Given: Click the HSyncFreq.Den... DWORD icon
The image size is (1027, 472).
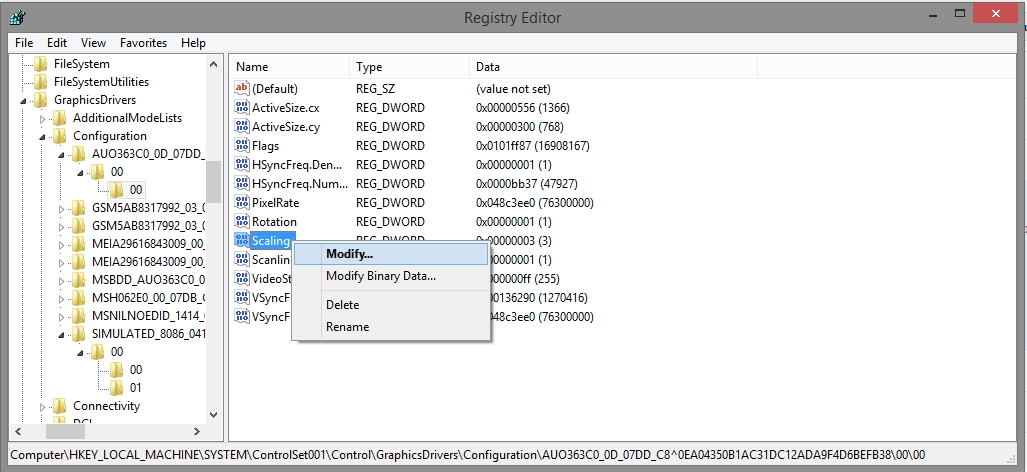Looking at the screenshot, I should (x=242, y=164).
